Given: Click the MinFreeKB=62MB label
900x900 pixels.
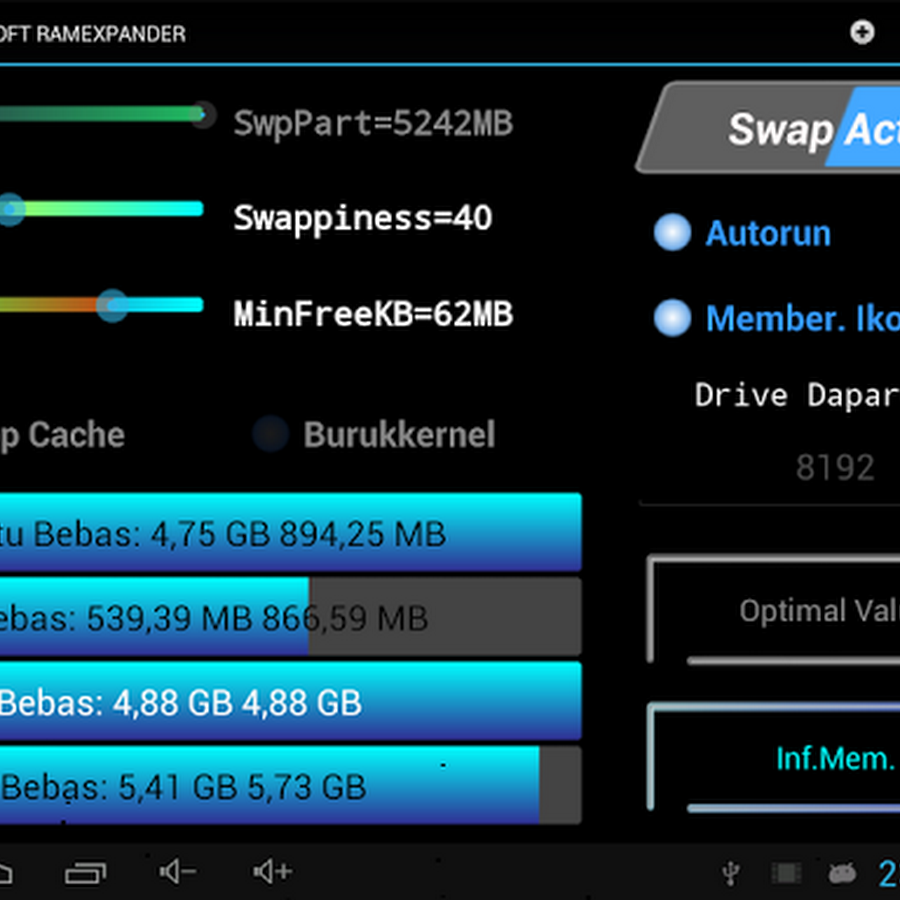Looking at the screenshot, I should pos(373,314).
